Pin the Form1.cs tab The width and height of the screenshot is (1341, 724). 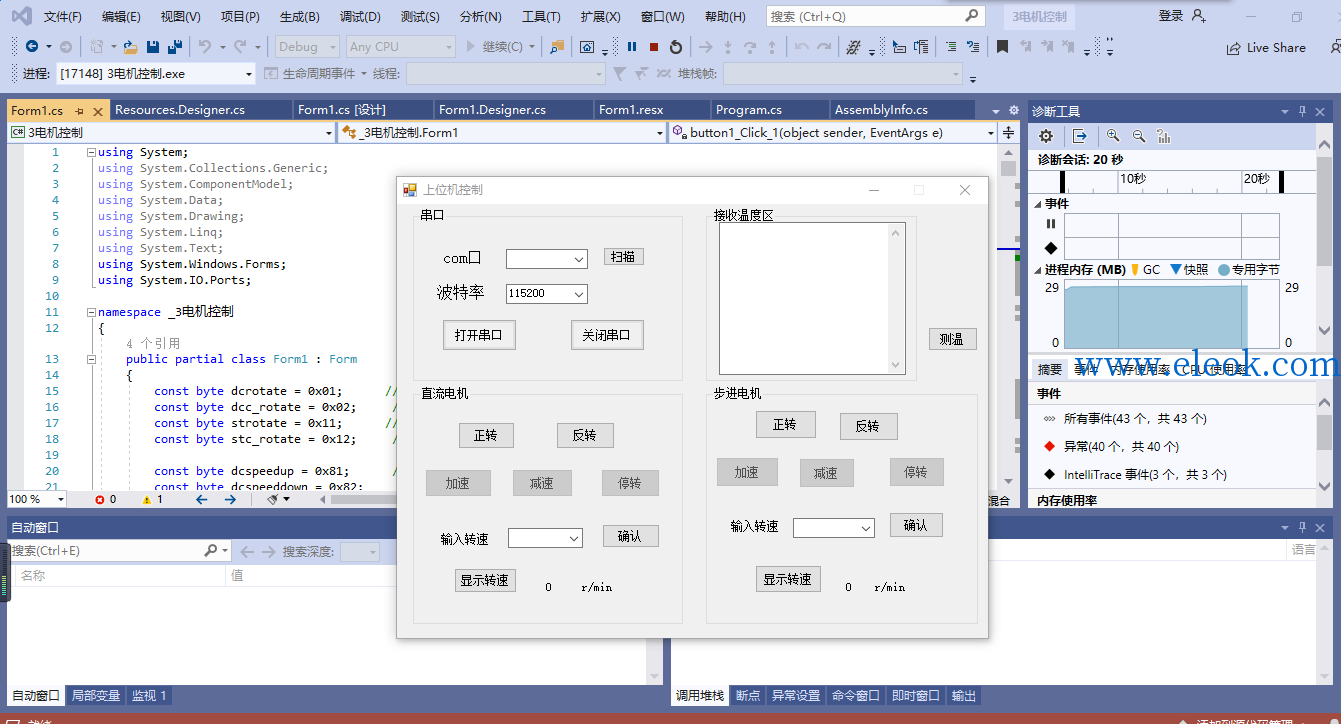(x=79, y=110)
